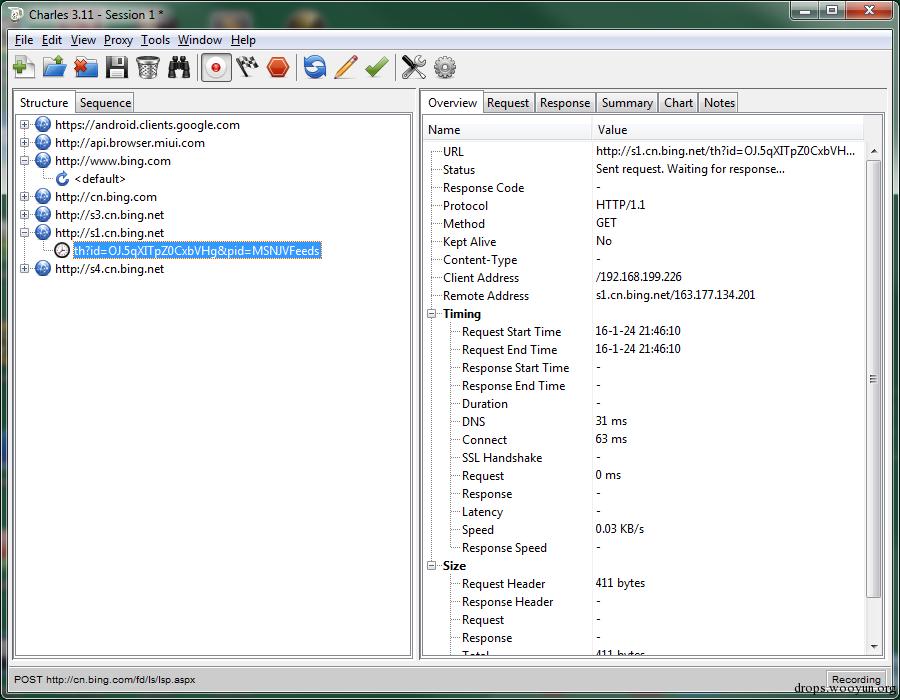900x700 pixels.
Task: Open Tools via the wrench icon
Action: (413, 67)
